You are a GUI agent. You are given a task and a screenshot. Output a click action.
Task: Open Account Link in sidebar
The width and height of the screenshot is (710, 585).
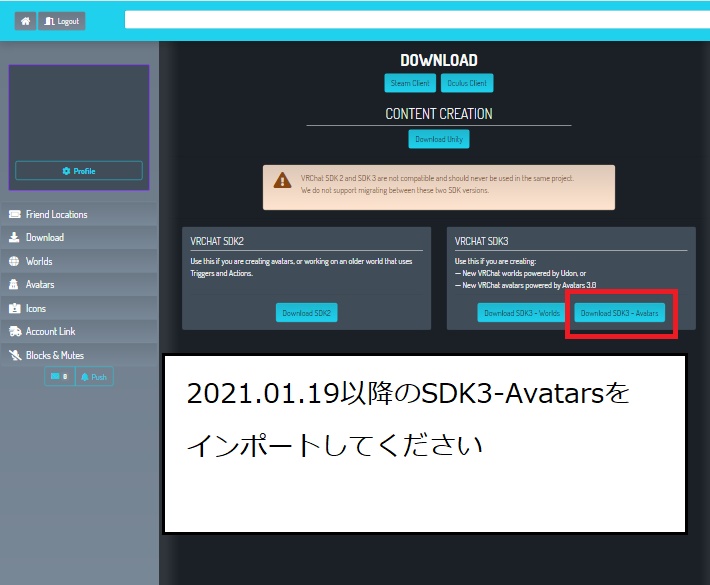[79, 331]
